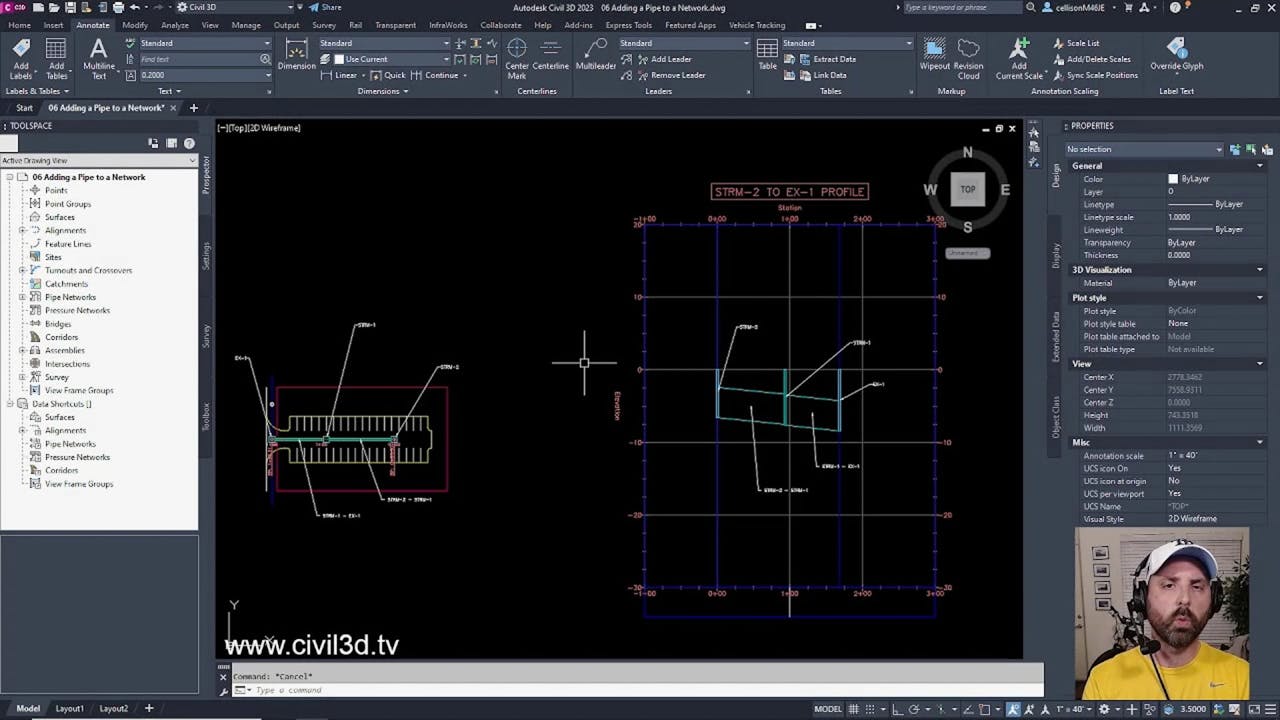The height and width of the screenshot is (720, 1280).
Task: Enable snap mode from the status bar
Action: pos(871,709)
